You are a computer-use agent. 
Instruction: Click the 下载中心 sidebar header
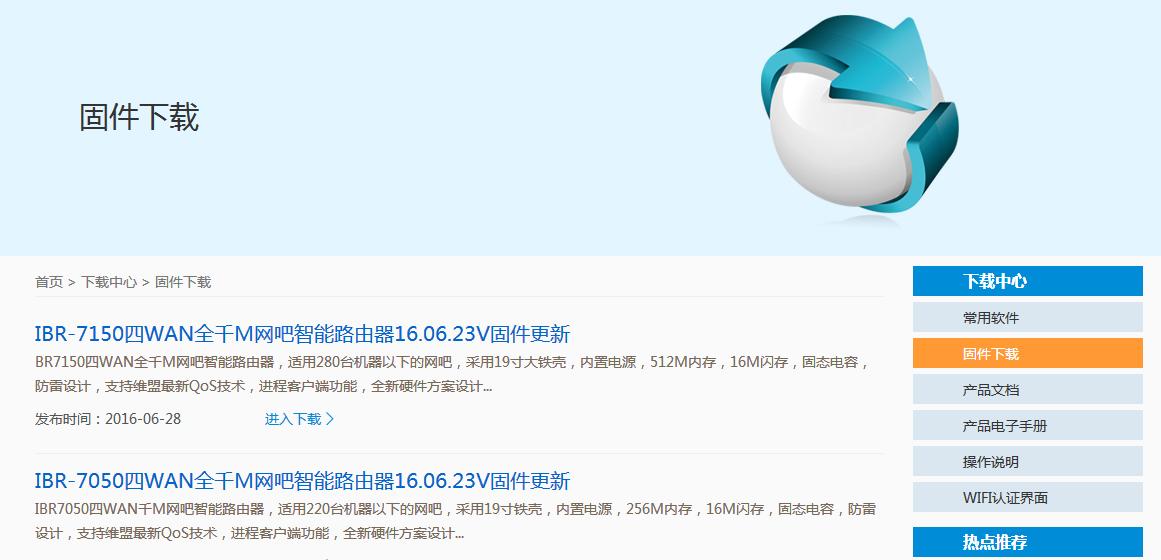coord(1028,281)
